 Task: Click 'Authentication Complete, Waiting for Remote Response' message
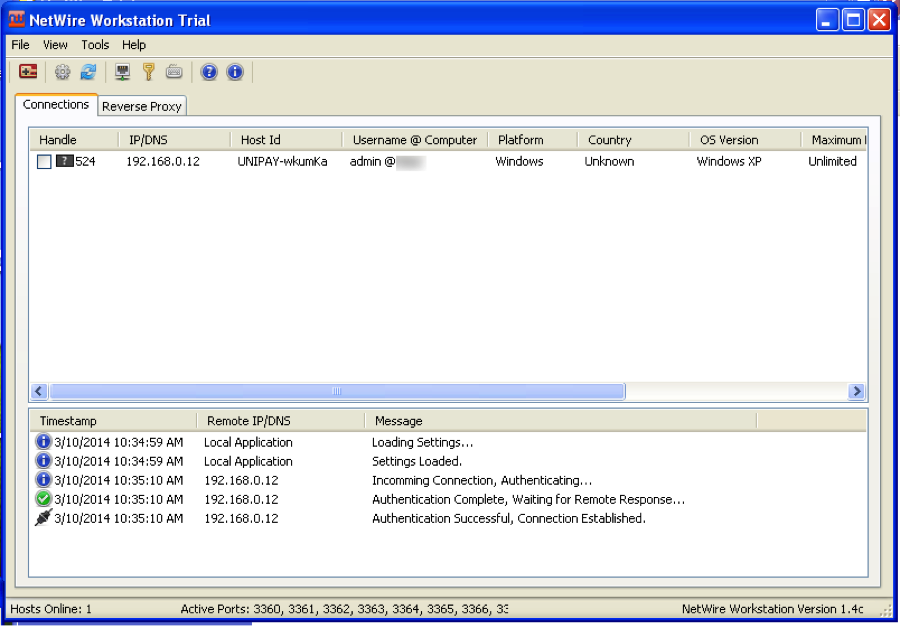(528, 499)
